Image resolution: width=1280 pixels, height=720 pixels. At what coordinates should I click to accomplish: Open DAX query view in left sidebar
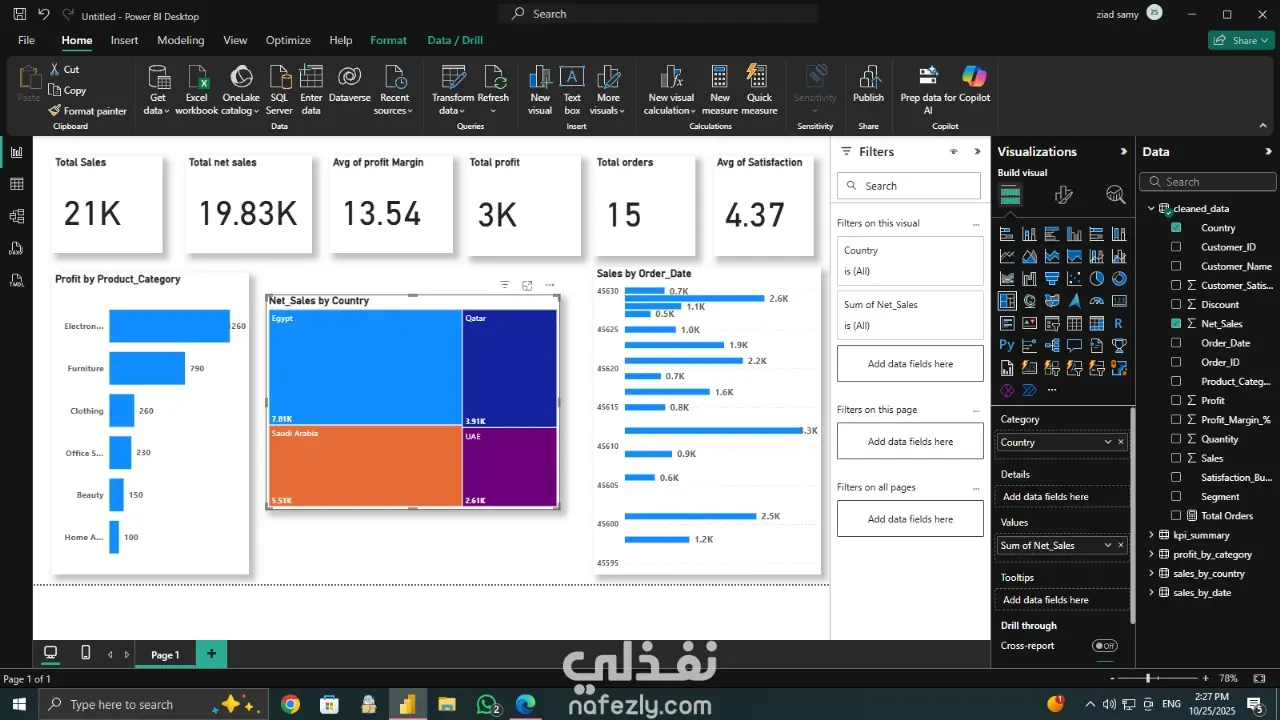click(16, 248)
